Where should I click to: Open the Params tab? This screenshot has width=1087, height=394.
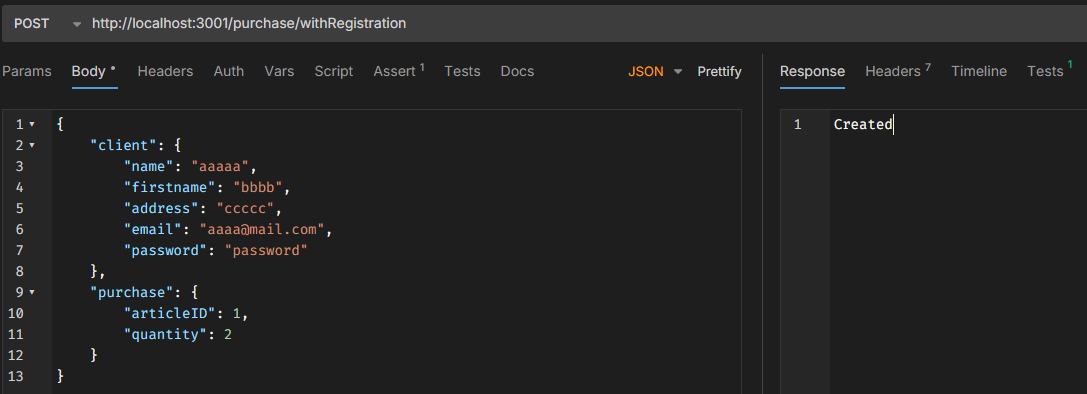click(26, 71)
